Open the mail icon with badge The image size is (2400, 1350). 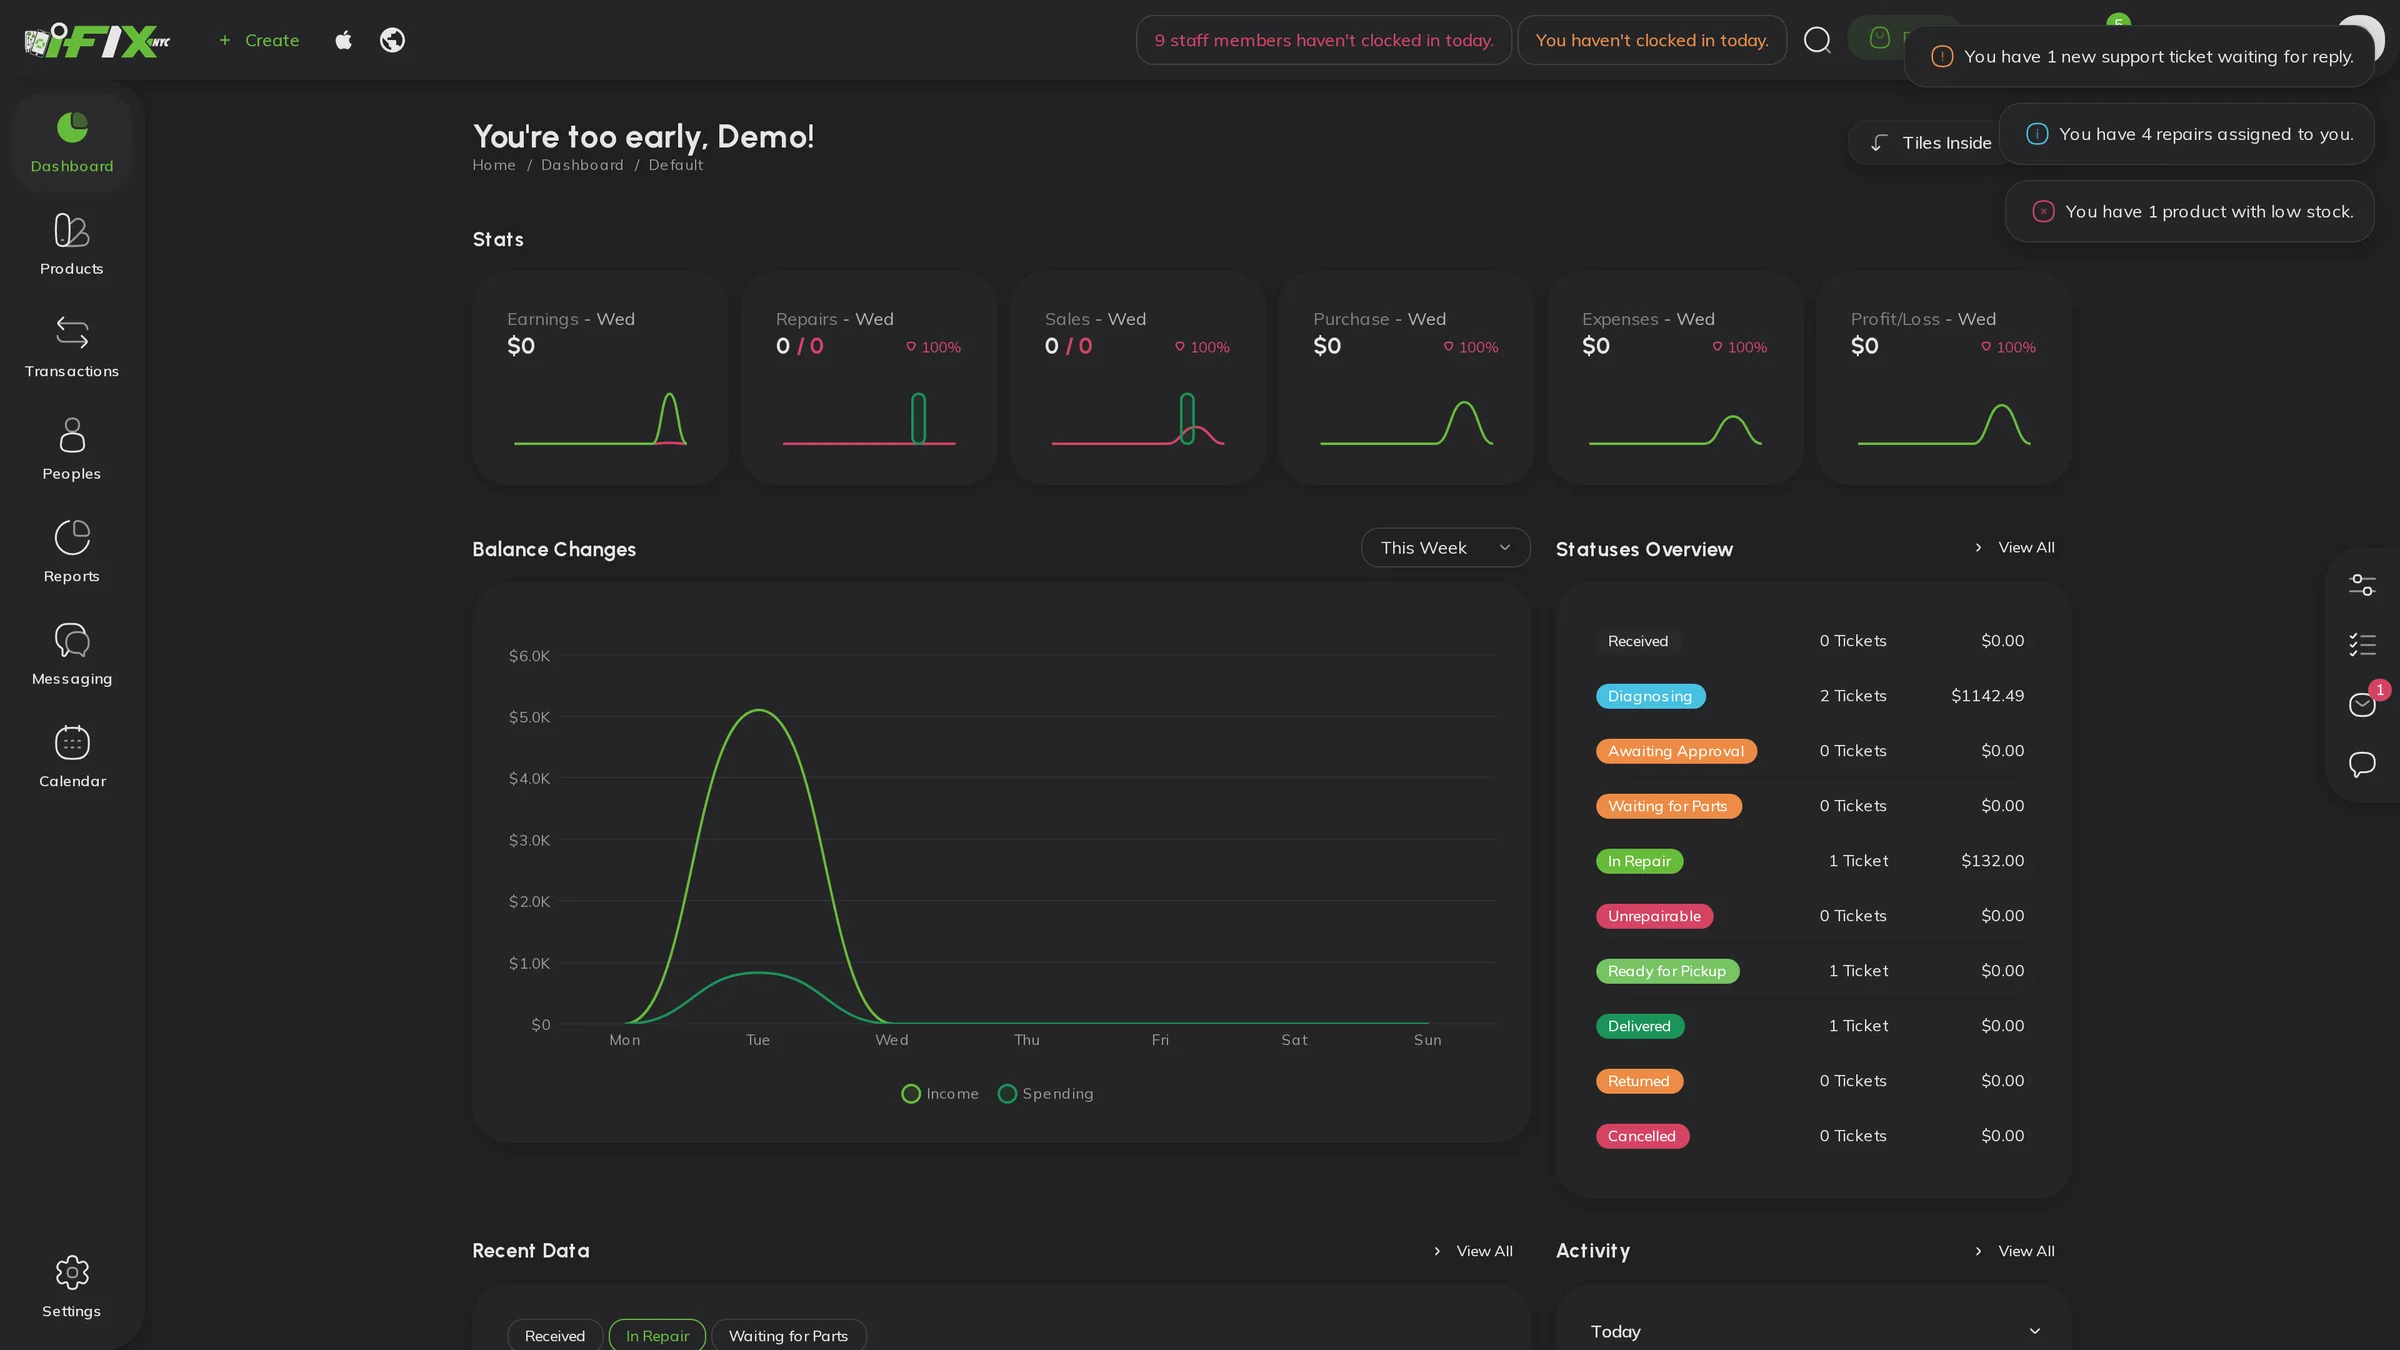tap(2362, 705)
